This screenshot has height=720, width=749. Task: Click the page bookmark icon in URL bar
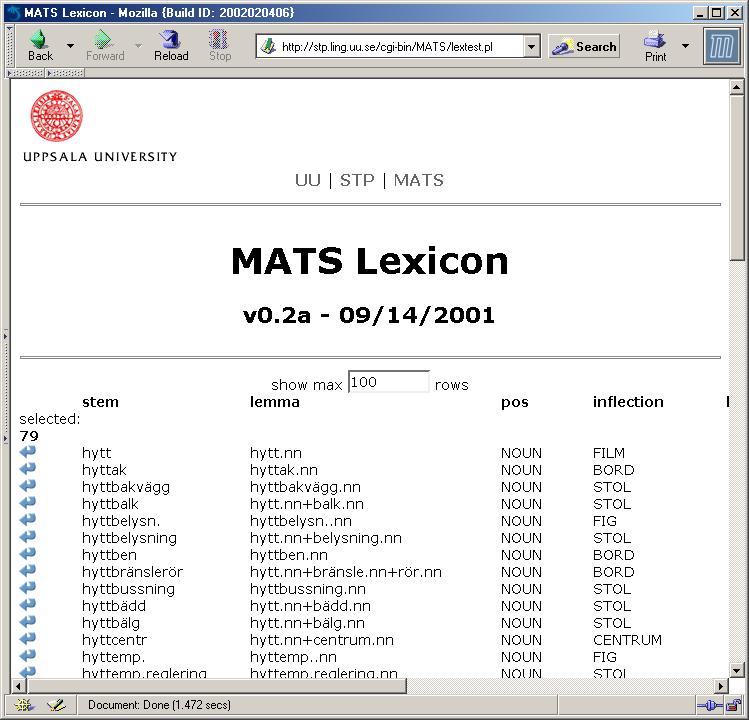click(269, 47)
